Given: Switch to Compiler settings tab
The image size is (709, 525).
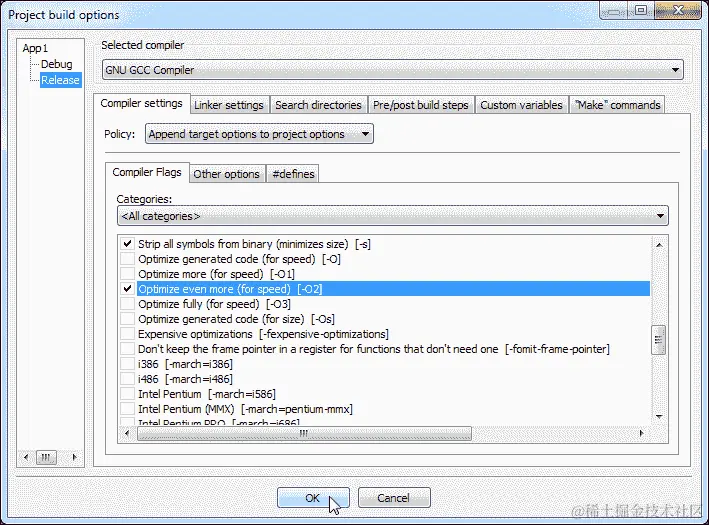Looking at the screenshot, I should [x=142, y=104].
